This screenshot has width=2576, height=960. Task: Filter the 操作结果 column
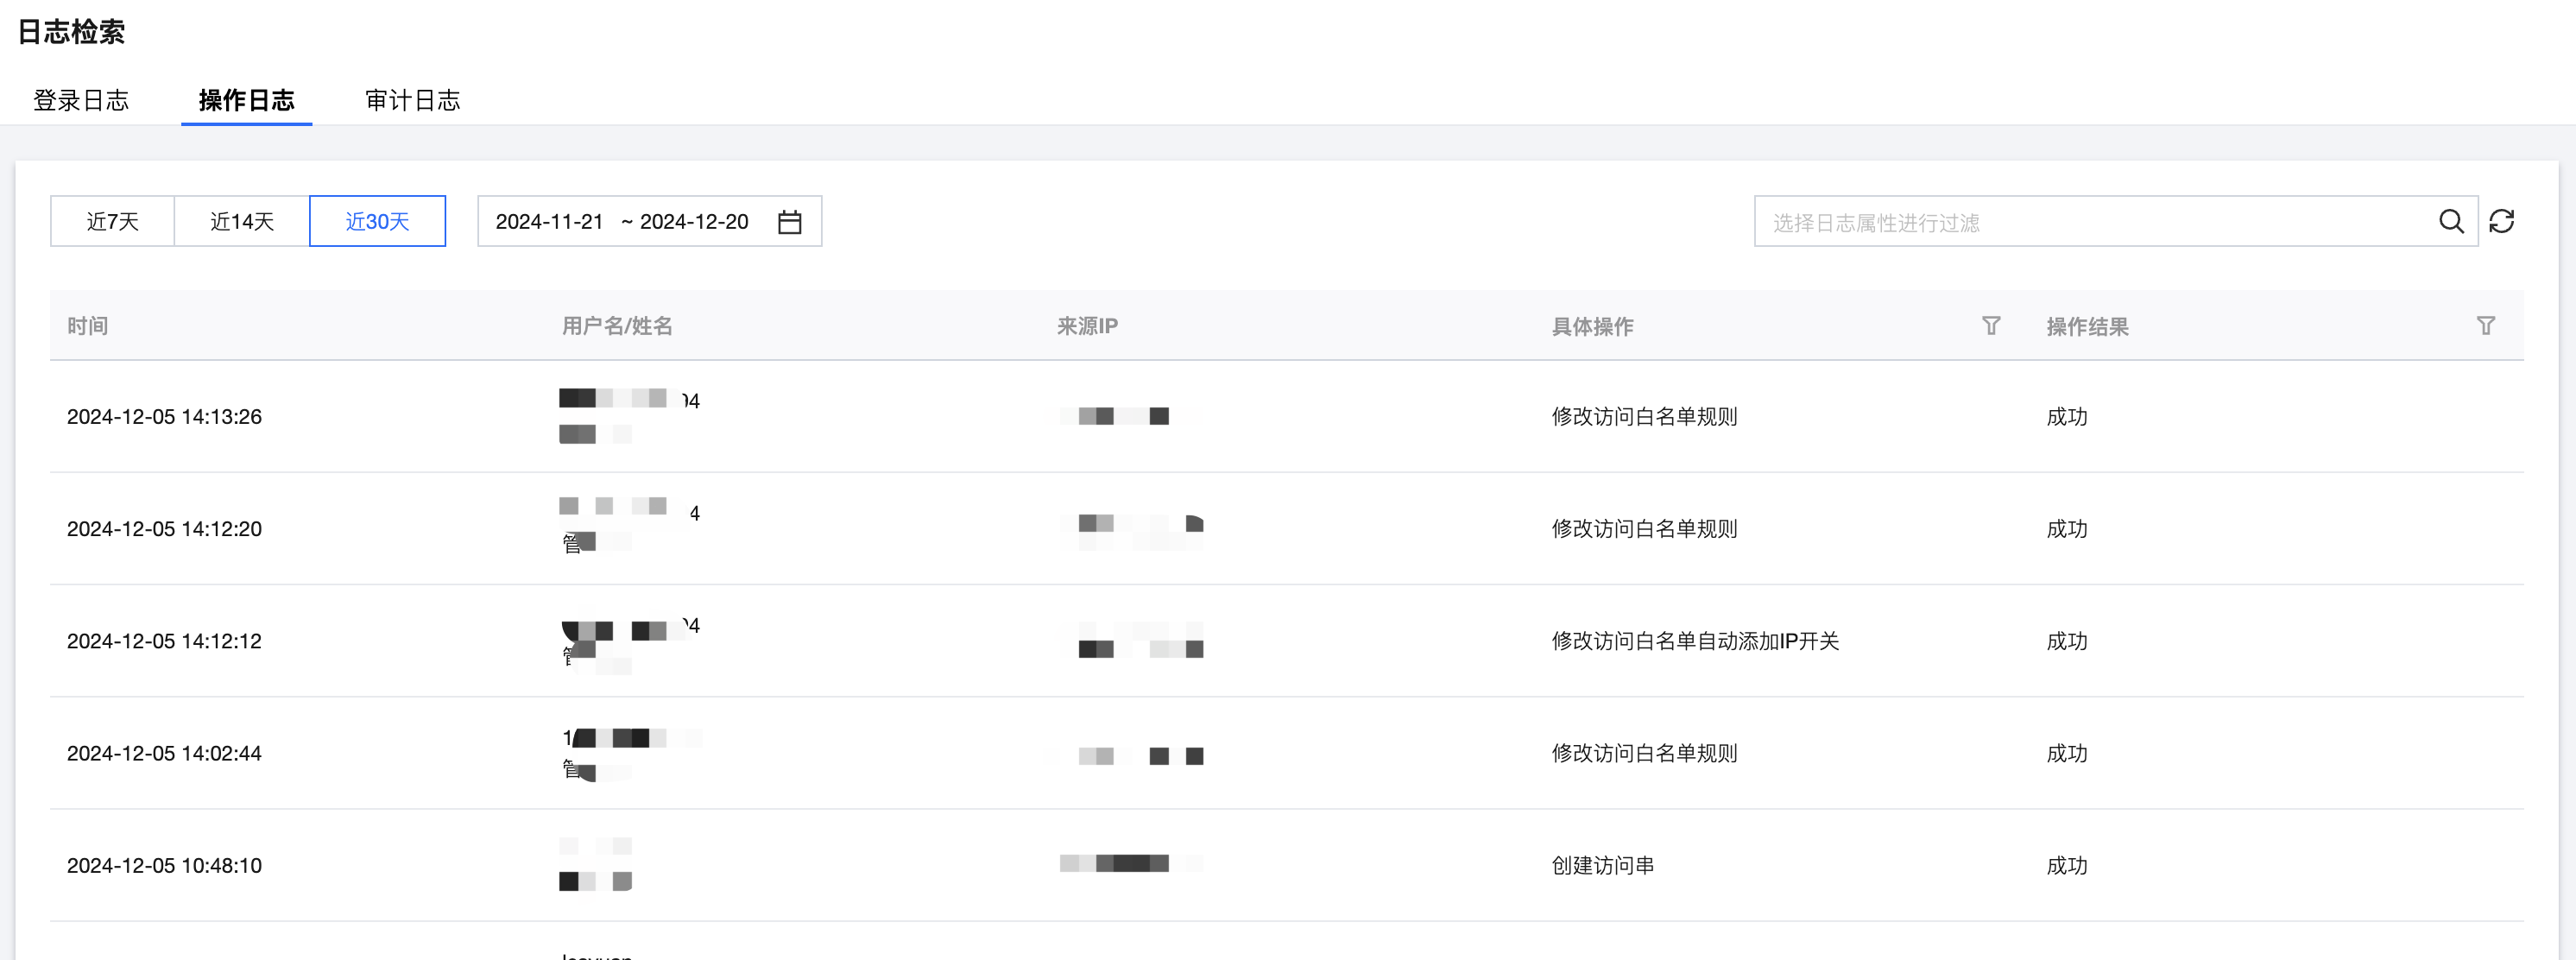pos(2485,326)
